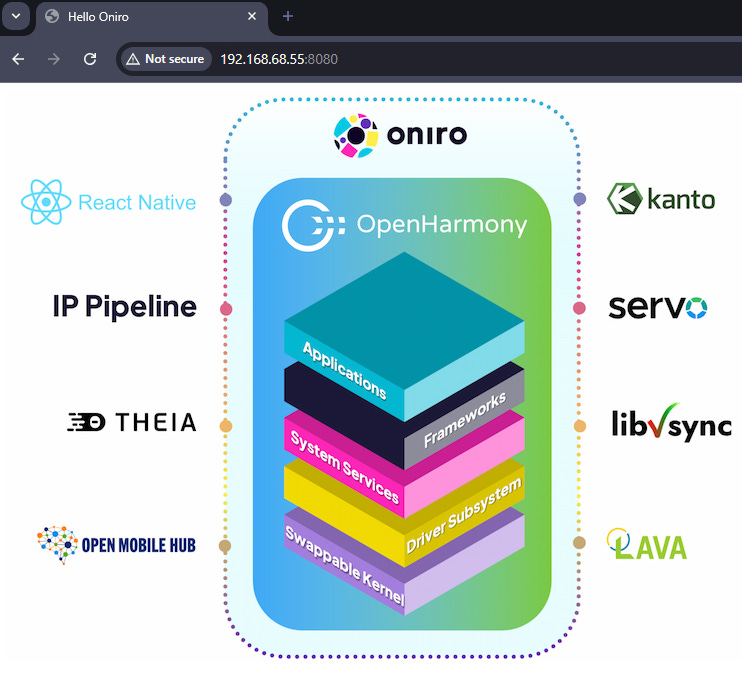This screenshot has height=695, width=742.
Task: Open the tab search dropdown chevron
Action: (x=16, y=16)
